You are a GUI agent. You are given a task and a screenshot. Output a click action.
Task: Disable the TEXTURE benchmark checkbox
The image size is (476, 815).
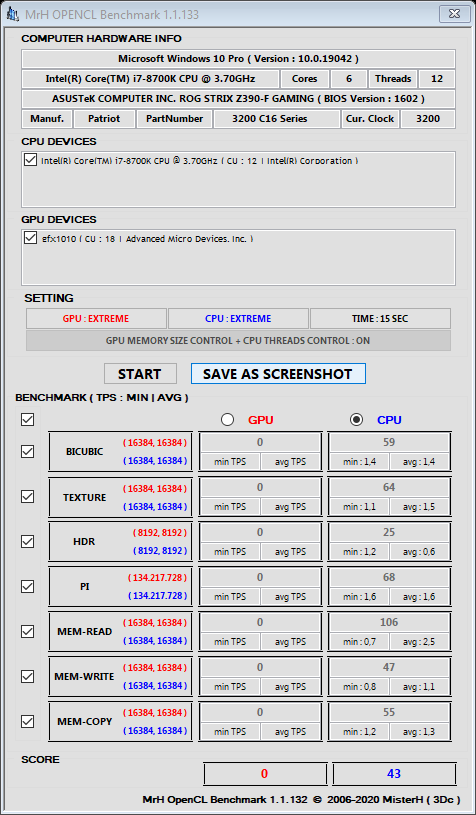click(28, 496)
